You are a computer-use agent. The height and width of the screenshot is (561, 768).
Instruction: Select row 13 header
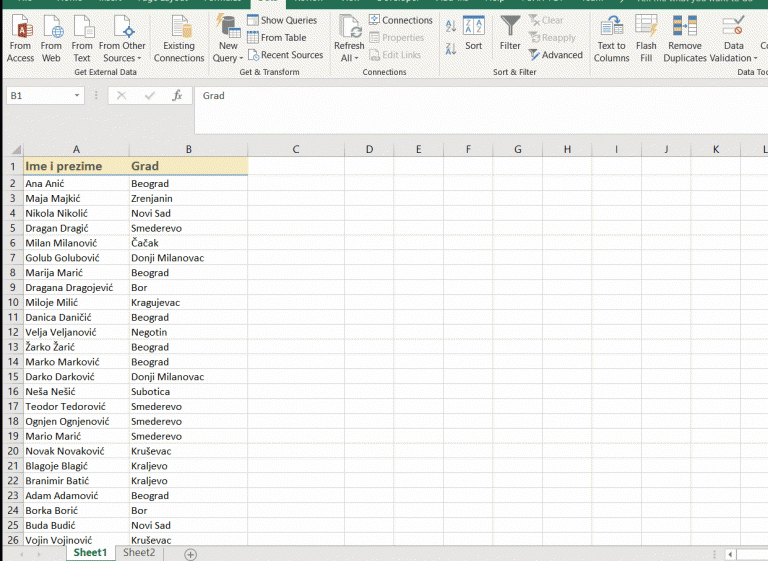[13, 347]
